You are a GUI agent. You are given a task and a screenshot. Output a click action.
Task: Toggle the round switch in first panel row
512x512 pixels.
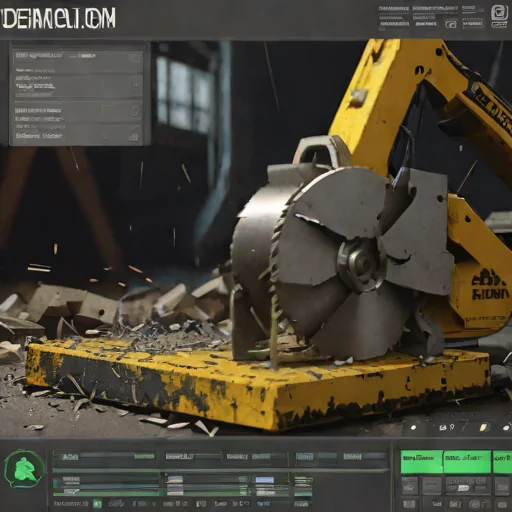tap(135, 59)
